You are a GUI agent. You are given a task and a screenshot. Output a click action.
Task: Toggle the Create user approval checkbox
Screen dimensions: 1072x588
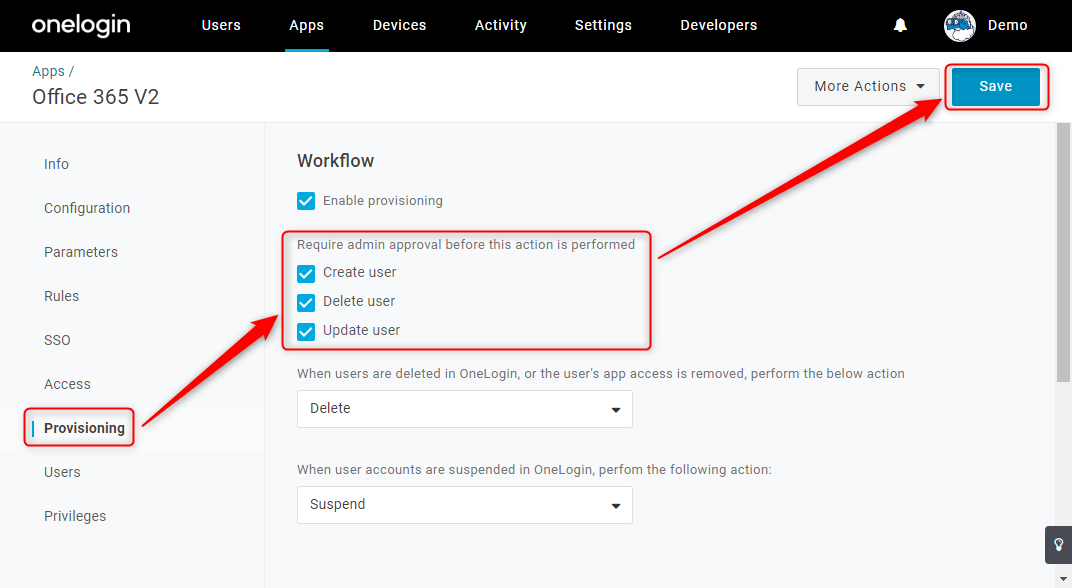click(x=306, y=273)
